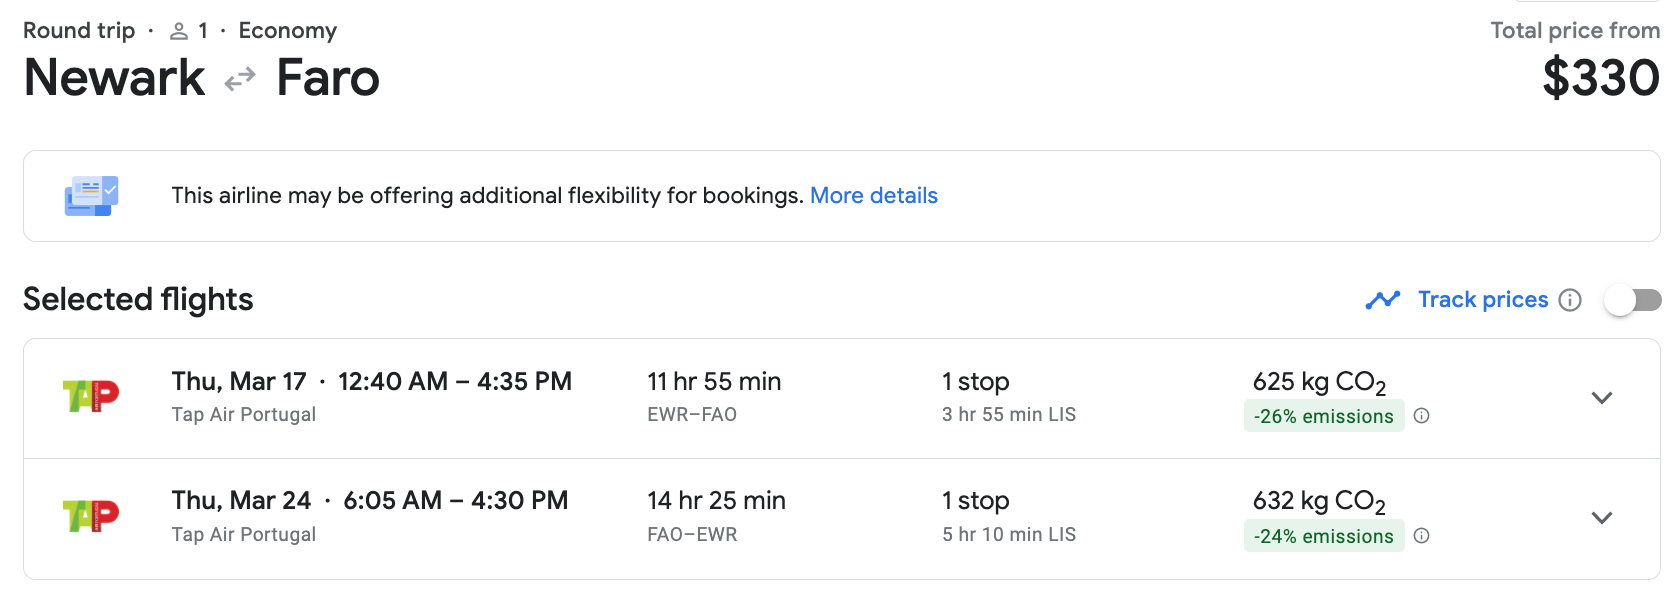The height and width of the screenshot is (610, 1680).
Task: Select the Mar 24 6:05 AM flight row
Action: [x=841, y=519]
